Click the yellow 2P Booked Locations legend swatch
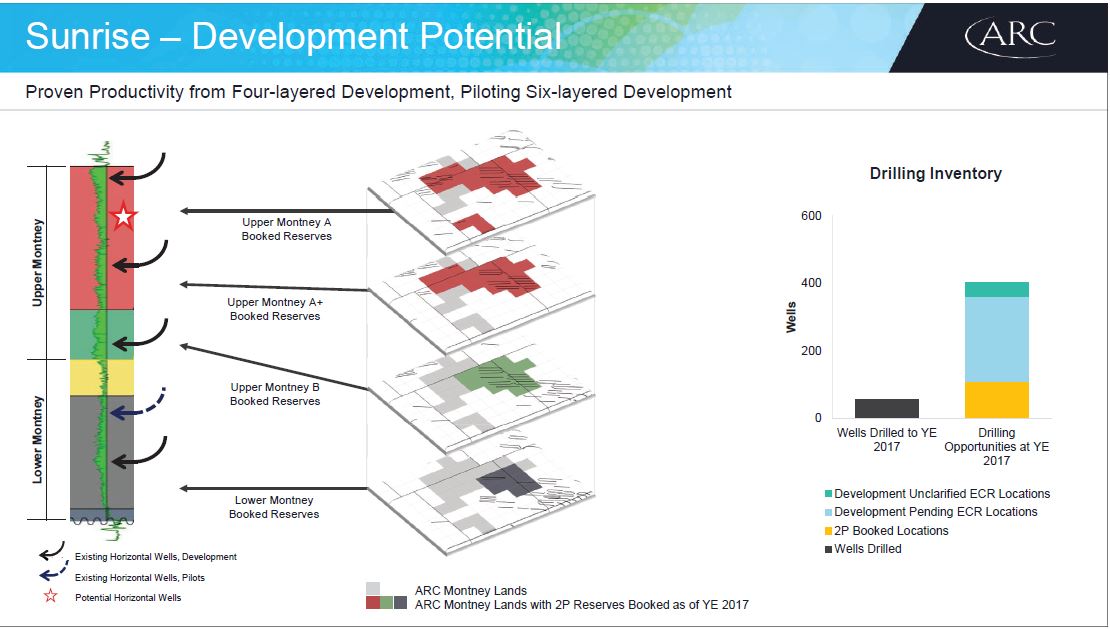This screenshot has height=629, width=1110. point(828,531)
